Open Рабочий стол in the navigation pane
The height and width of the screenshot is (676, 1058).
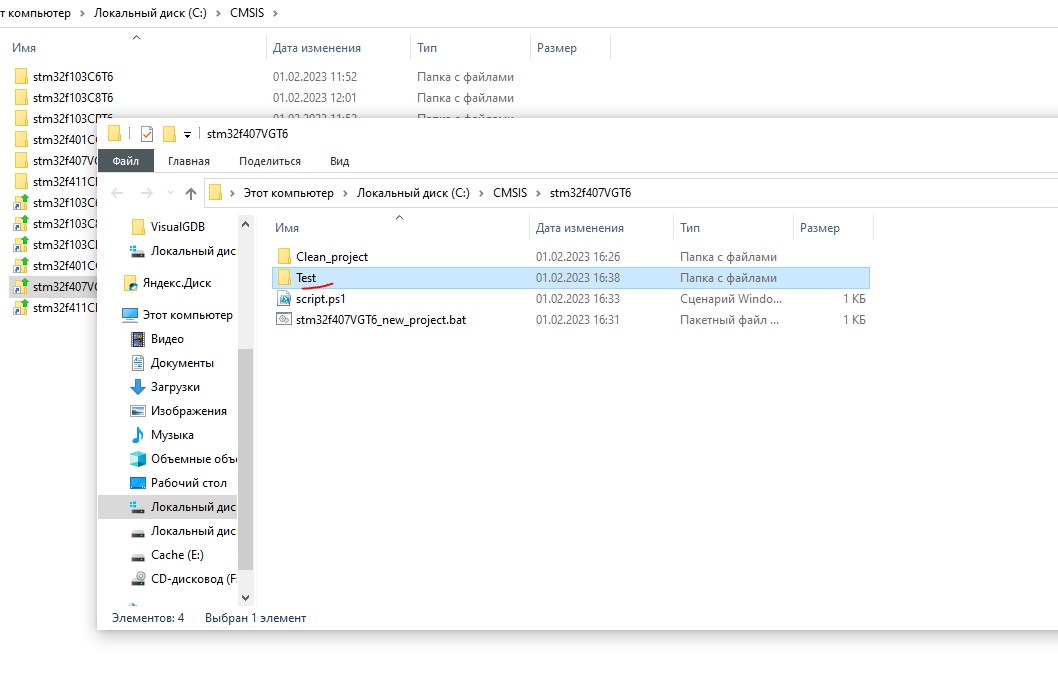[189, 483]
